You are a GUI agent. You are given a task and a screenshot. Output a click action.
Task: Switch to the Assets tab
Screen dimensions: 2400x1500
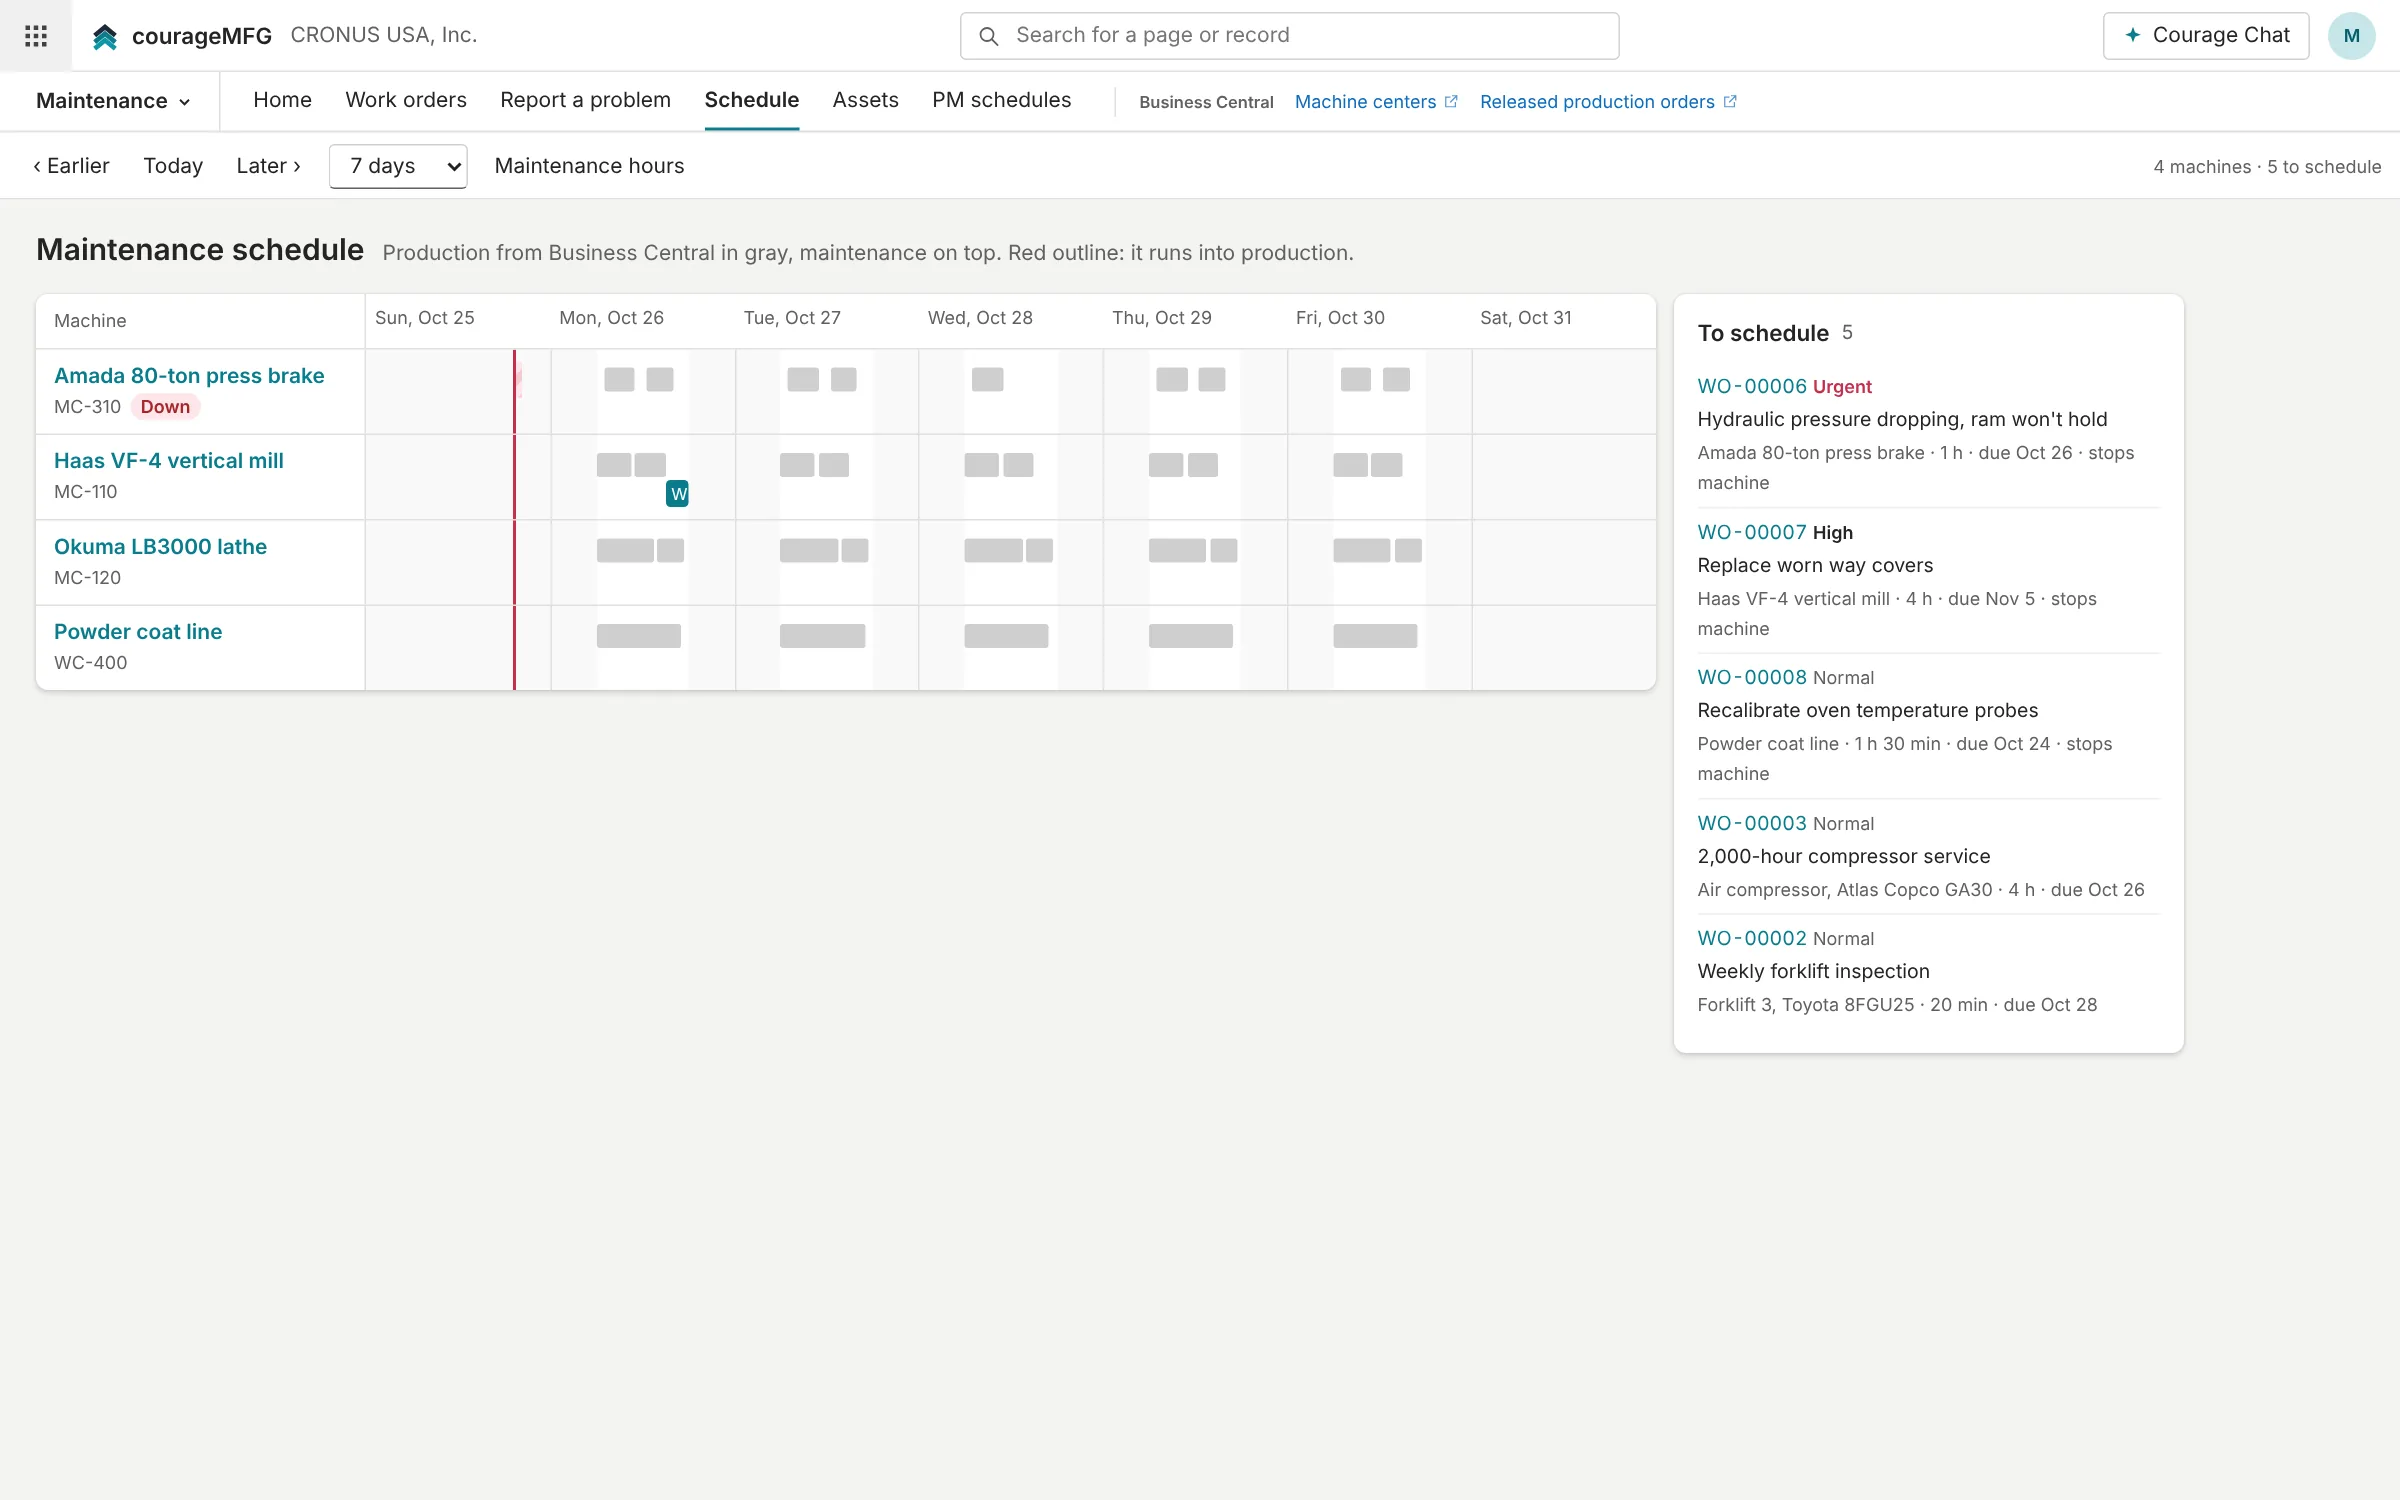tap(865, 100)
